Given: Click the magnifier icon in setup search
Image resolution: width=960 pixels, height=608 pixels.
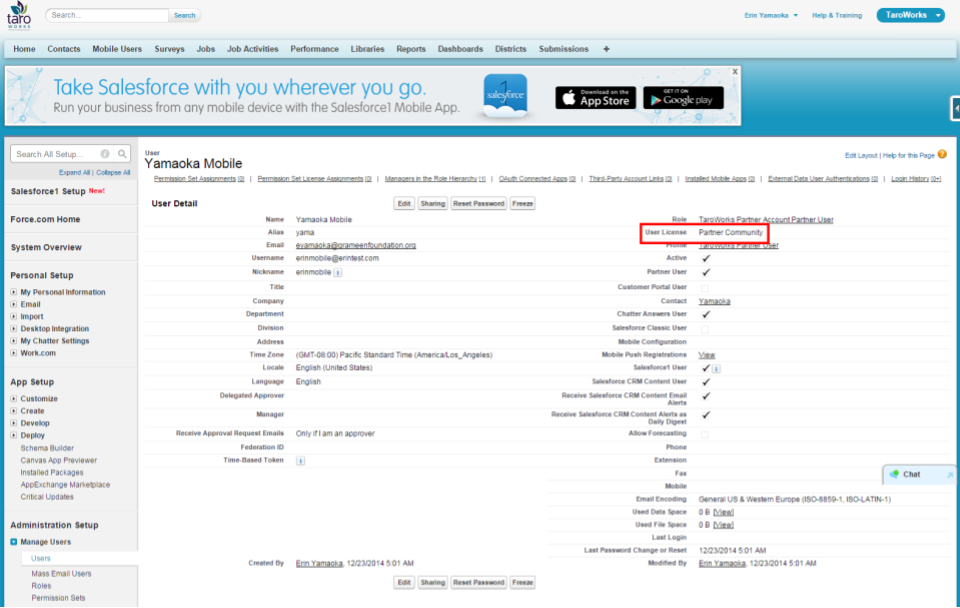Looking at the screenshot, I should [122, 154].
